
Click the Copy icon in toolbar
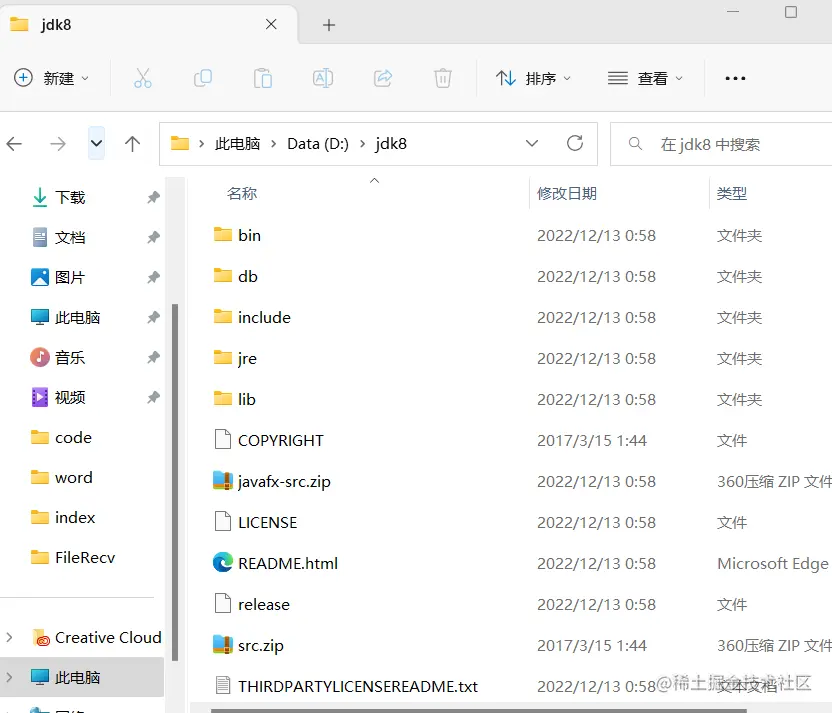203,79
